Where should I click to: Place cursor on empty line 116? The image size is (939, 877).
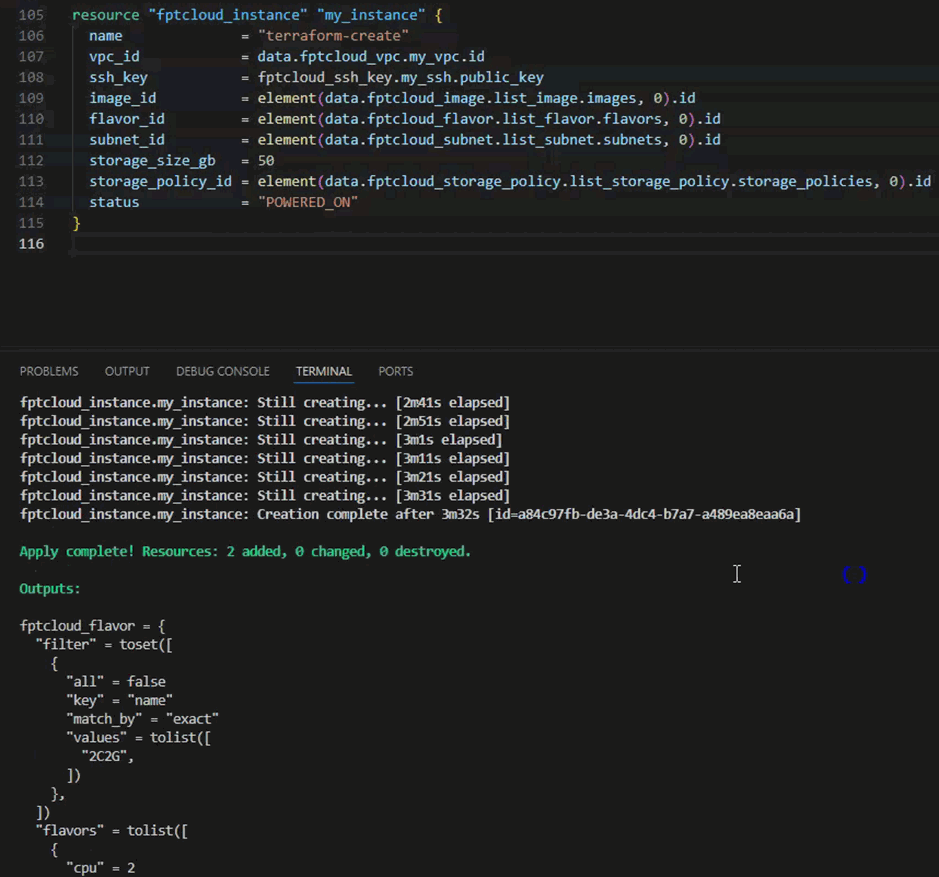503,244
